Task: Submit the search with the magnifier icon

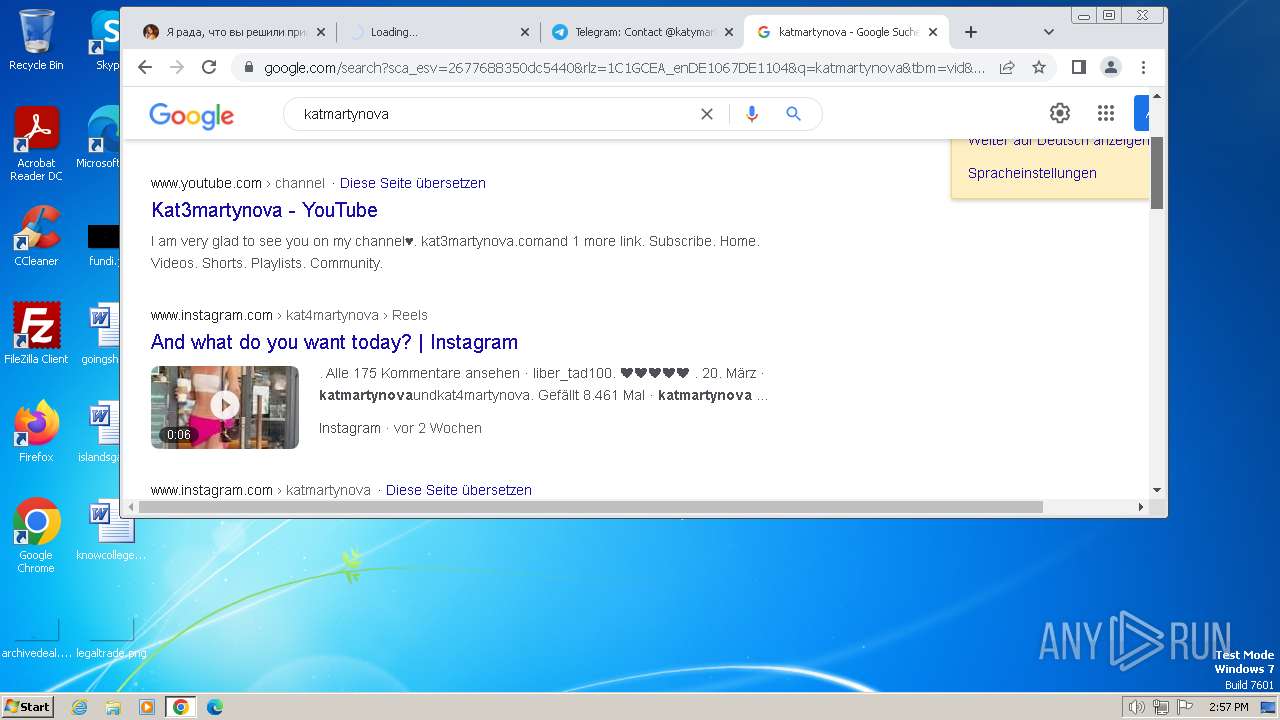Action: (x=794, y=114)
